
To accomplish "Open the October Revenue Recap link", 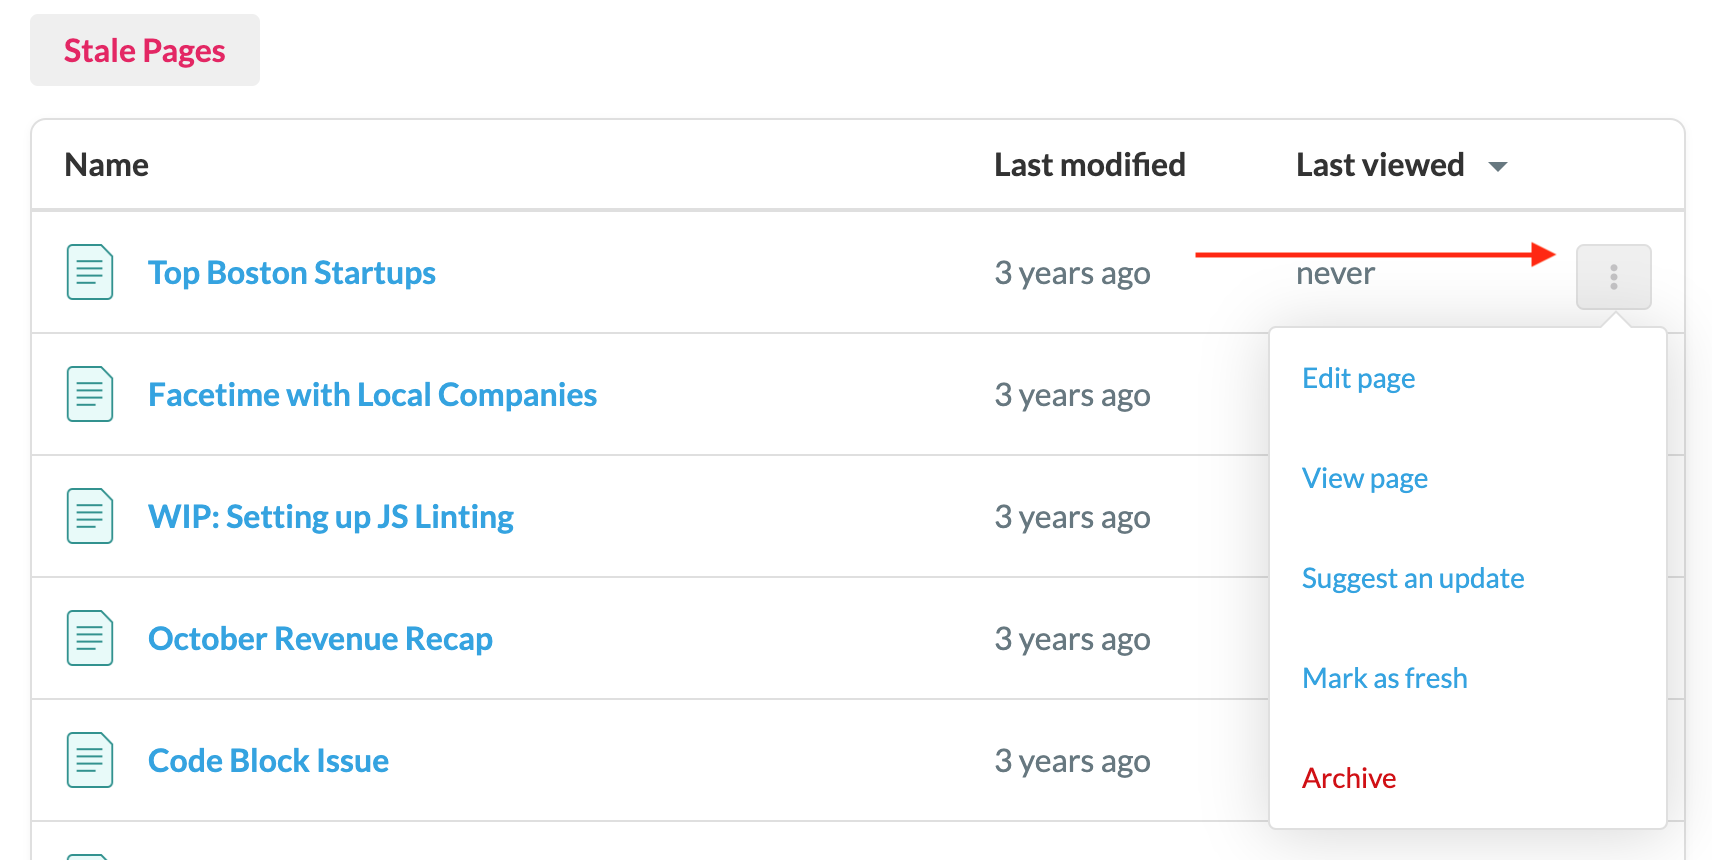I will tap(320, 639).
